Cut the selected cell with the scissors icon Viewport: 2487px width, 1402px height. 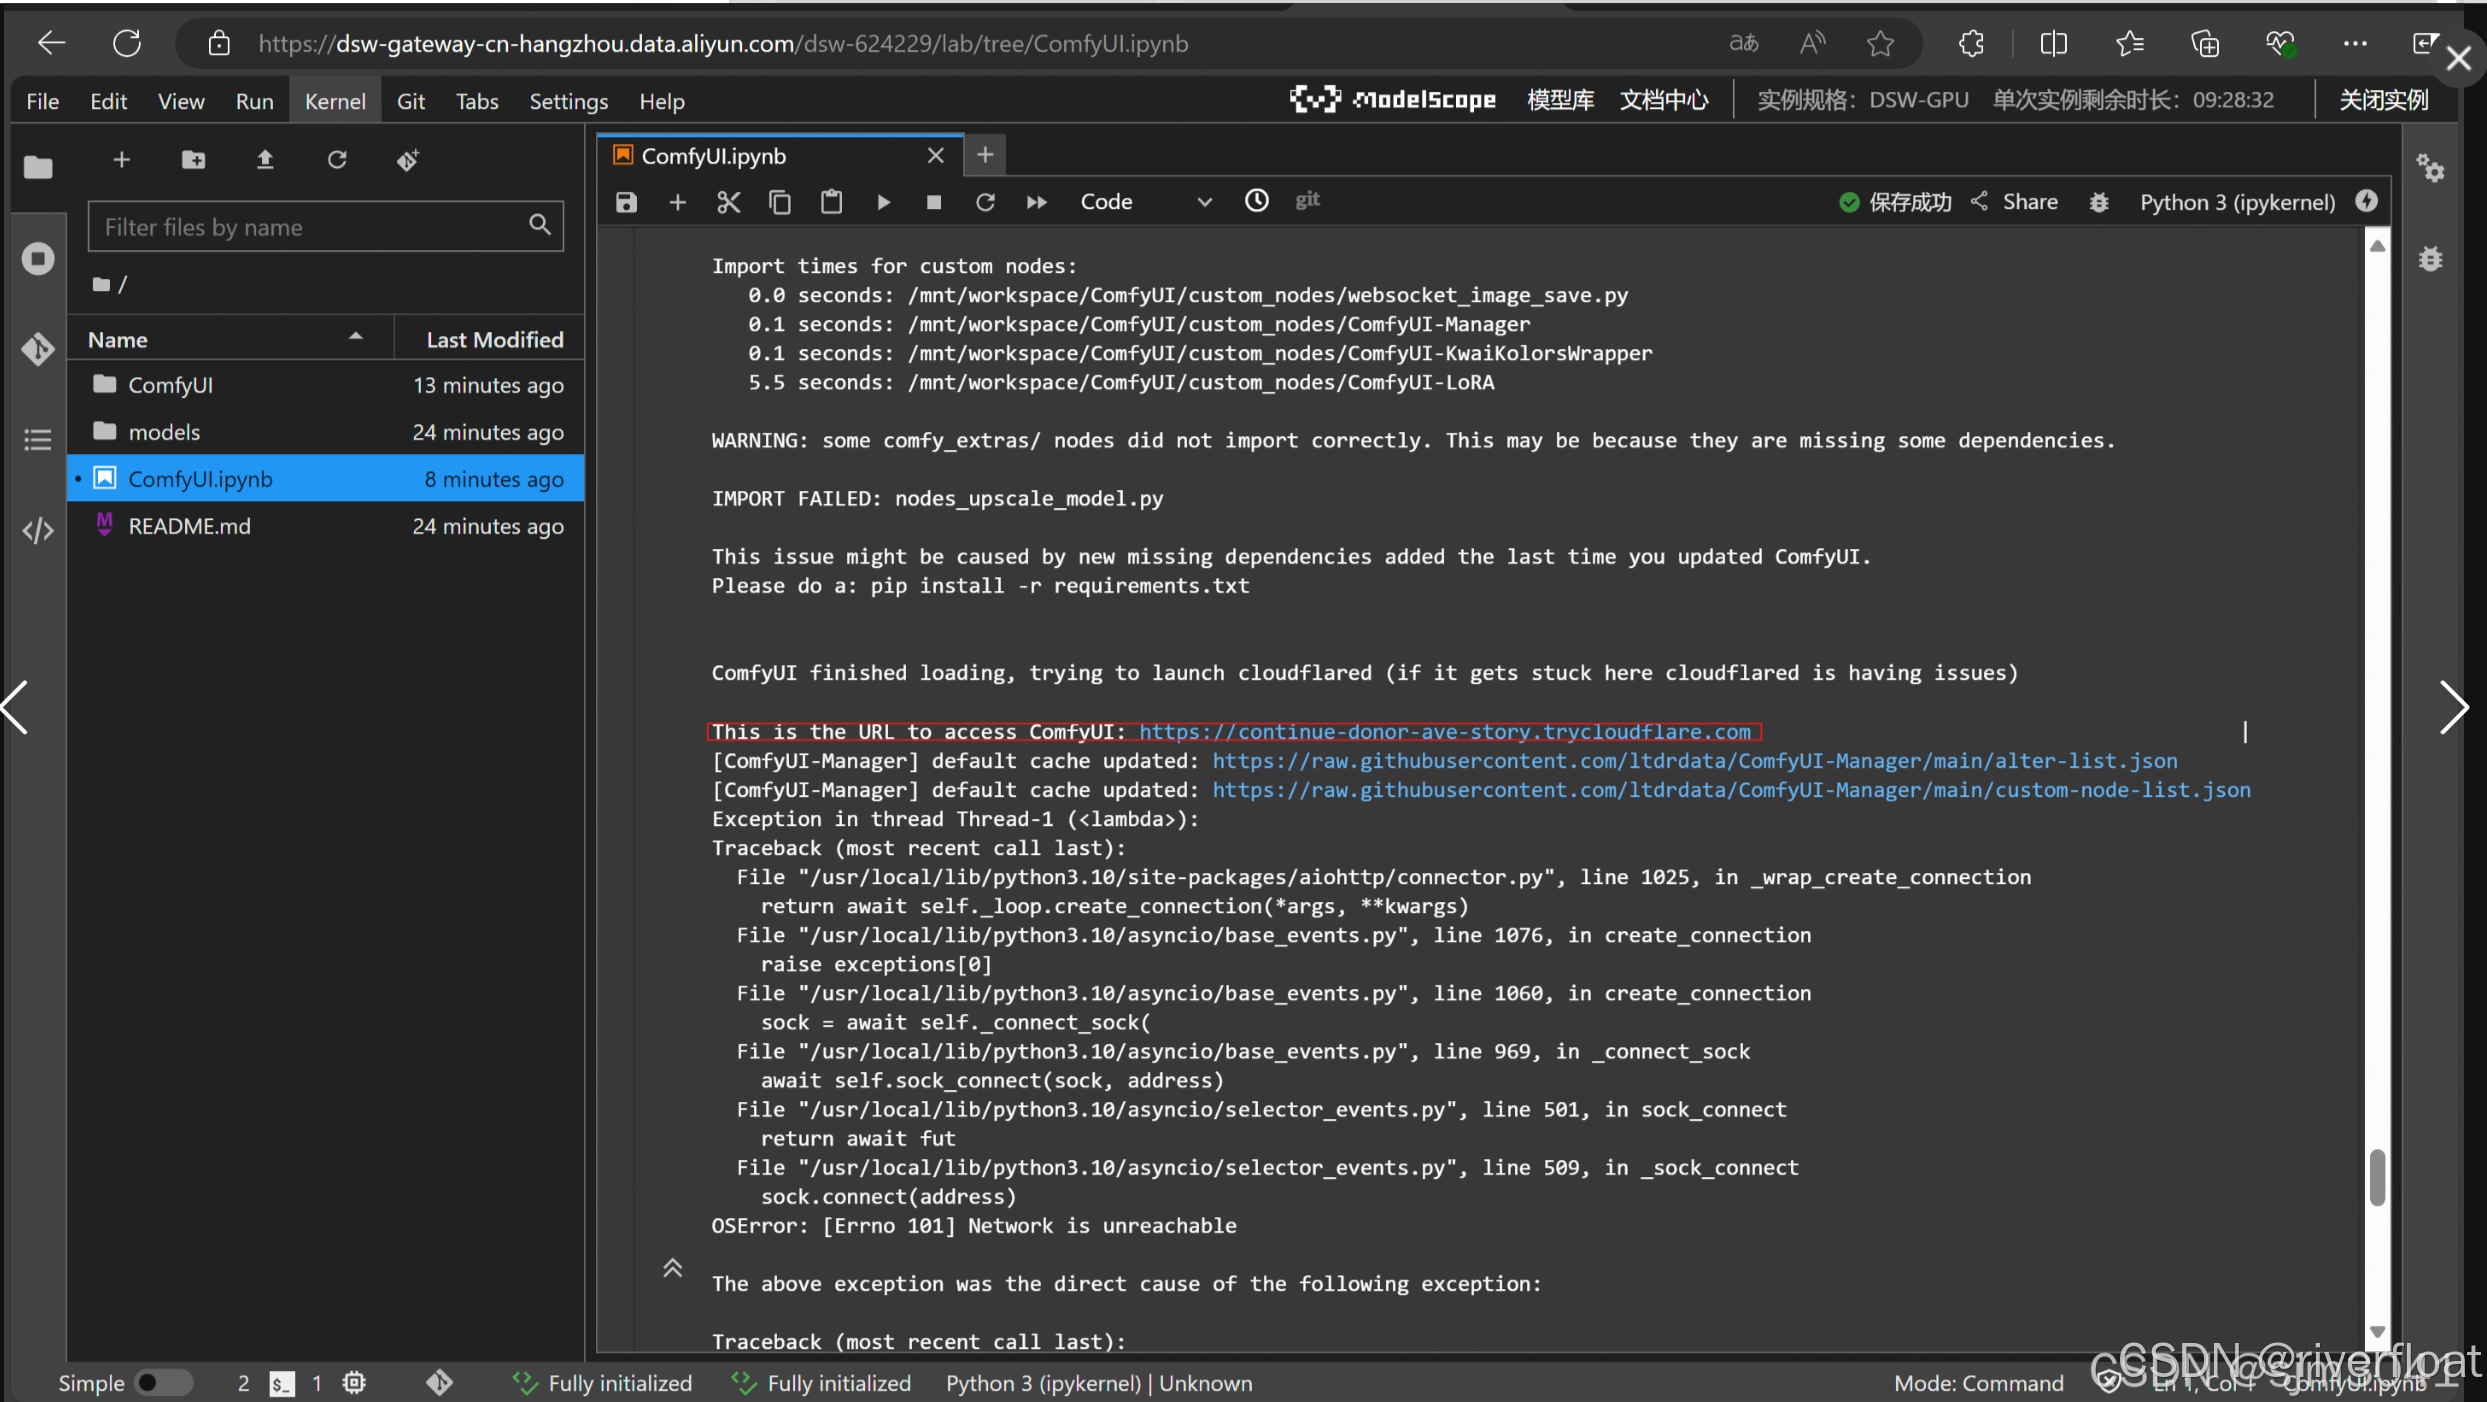click(728, 202)
